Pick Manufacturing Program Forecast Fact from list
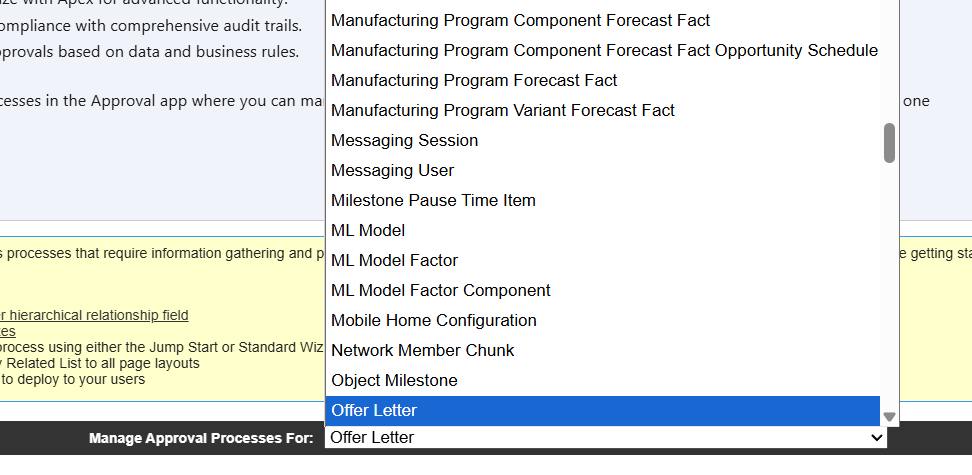Image resolution: width=972 pixels, height=475 pixels. tap(474, 80)
